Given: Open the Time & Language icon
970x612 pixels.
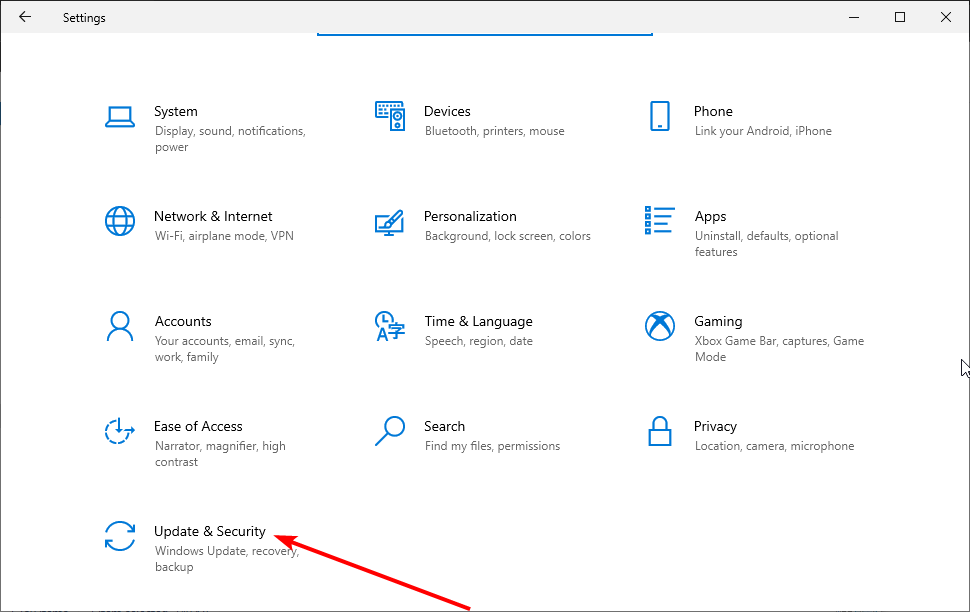Looking at the screenshot, I should [x=389, y=326].
